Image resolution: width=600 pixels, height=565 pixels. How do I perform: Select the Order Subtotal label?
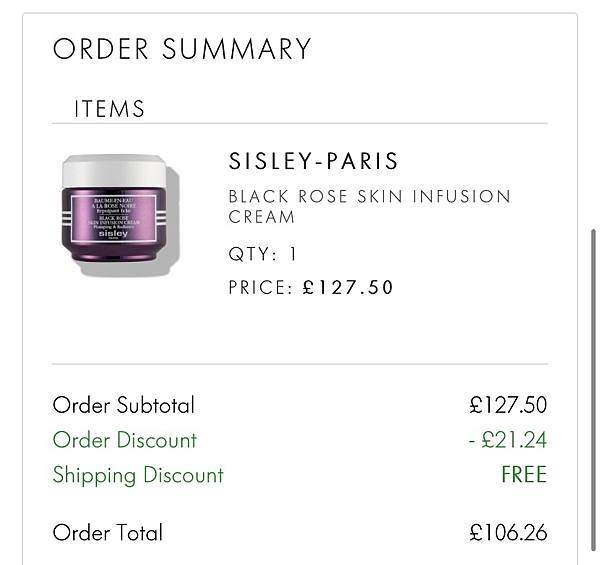(x=124, y=405)
